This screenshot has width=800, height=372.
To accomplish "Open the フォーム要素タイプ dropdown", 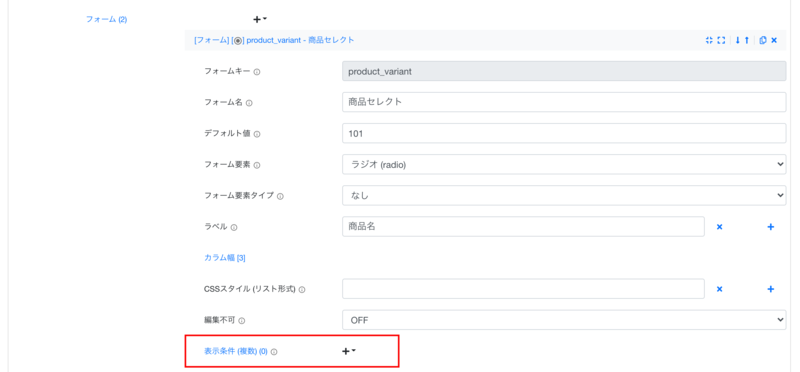I will (x=564, y=195).
